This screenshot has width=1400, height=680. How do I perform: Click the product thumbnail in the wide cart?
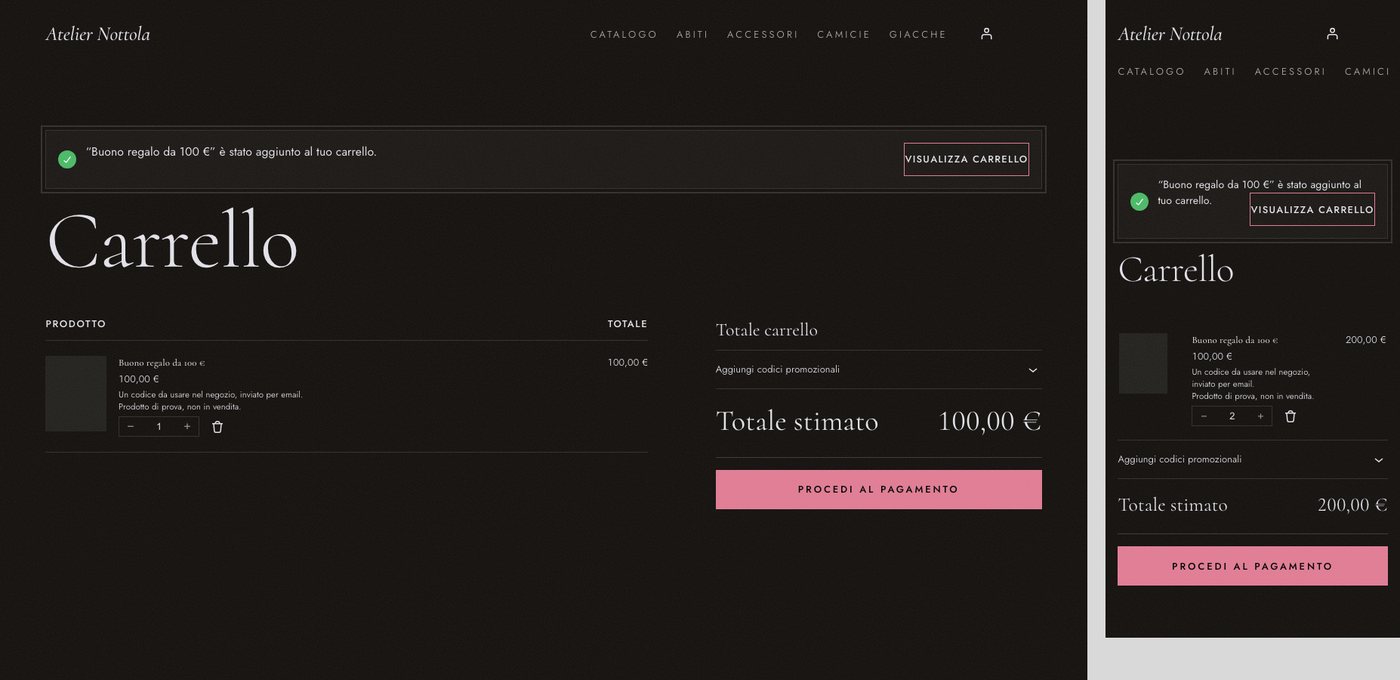coord(76,393)
